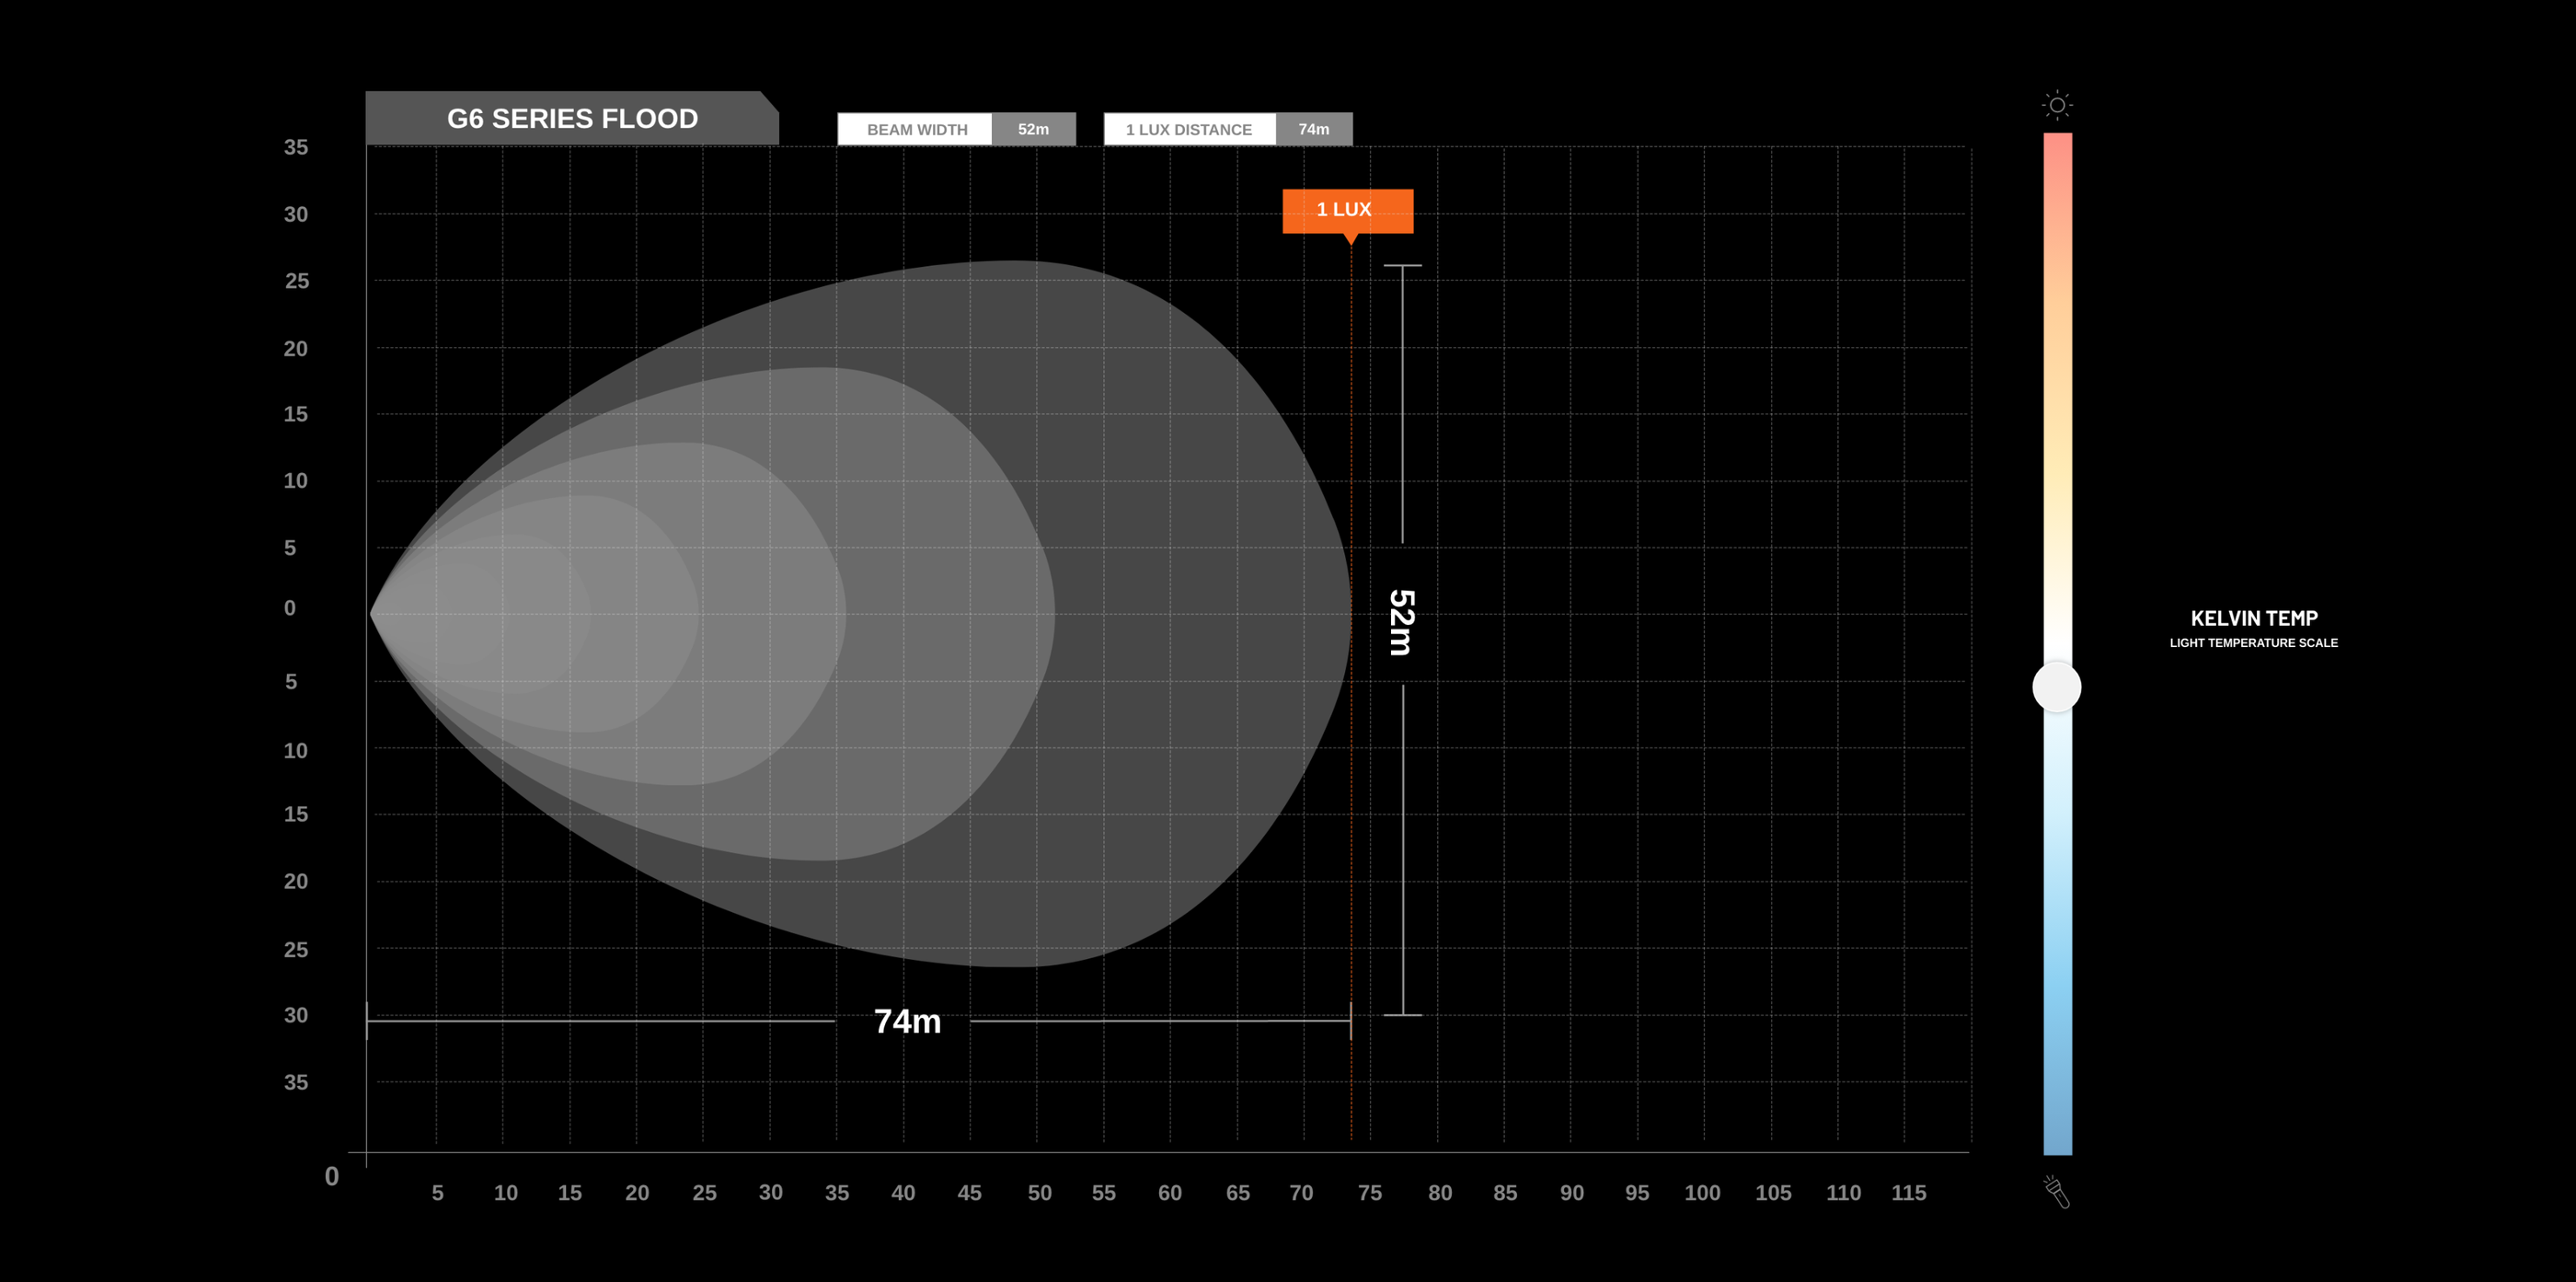Click the sun icon above temperature scale
This screenshot has height=1282, width=2576.
[2057, 105]
